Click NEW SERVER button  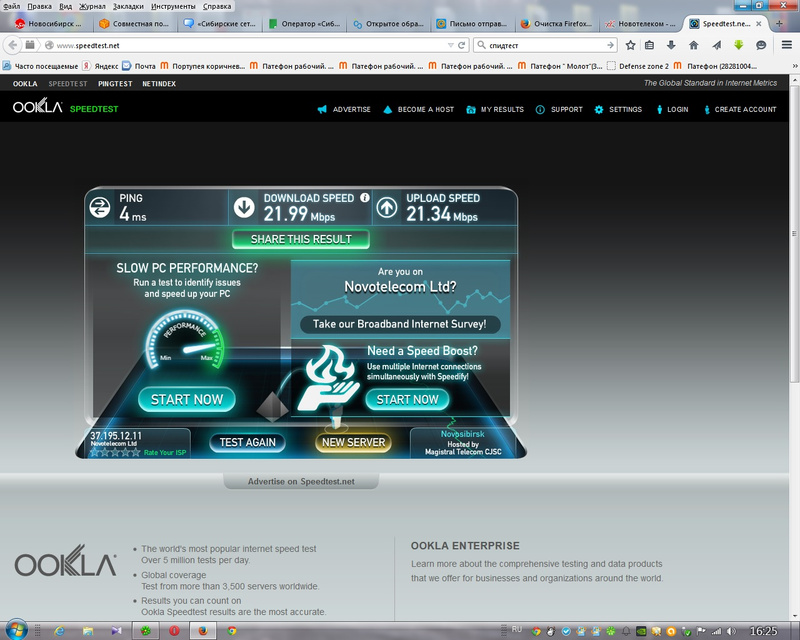pyautogui.click(x=354, y=442)
